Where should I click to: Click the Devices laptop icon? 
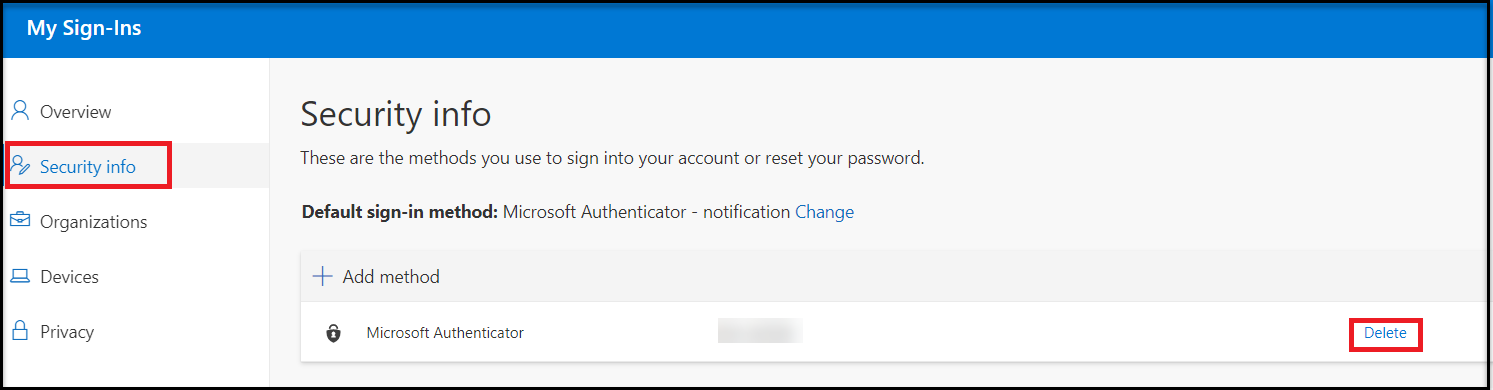[20, 276]
